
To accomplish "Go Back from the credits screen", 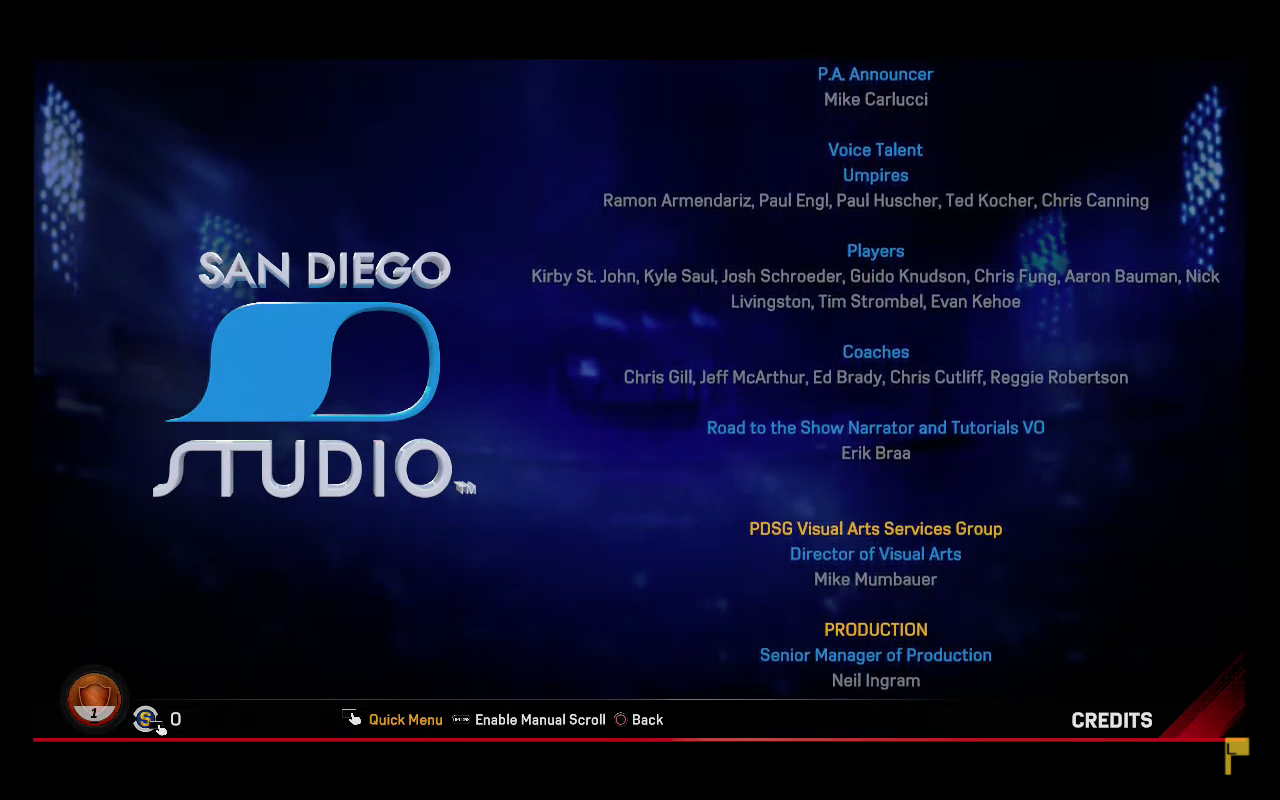I will coord(647,720).
